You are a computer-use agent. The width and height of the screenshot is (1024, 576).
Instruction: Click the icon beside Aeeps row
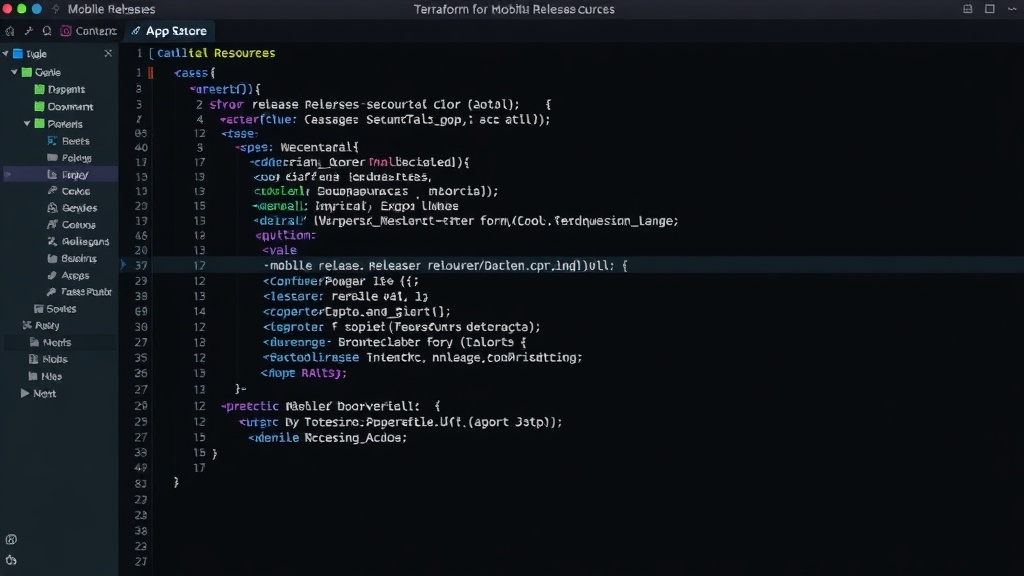coord(52,275)
